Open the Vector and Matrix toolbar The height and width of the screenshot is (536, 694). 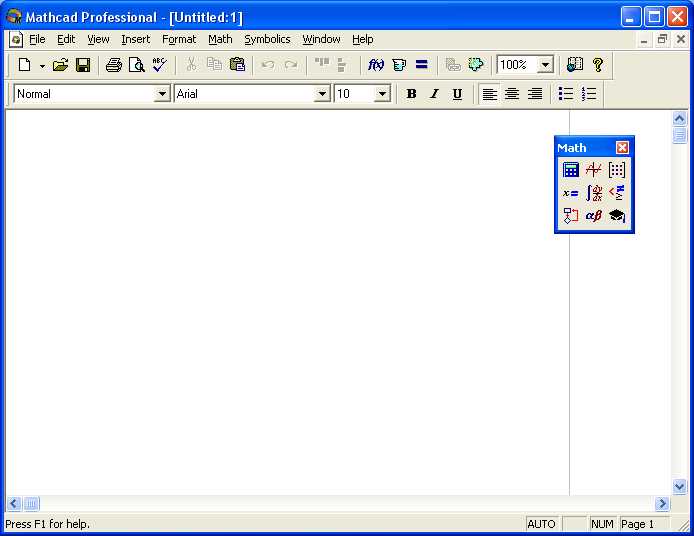click(617, 170)
